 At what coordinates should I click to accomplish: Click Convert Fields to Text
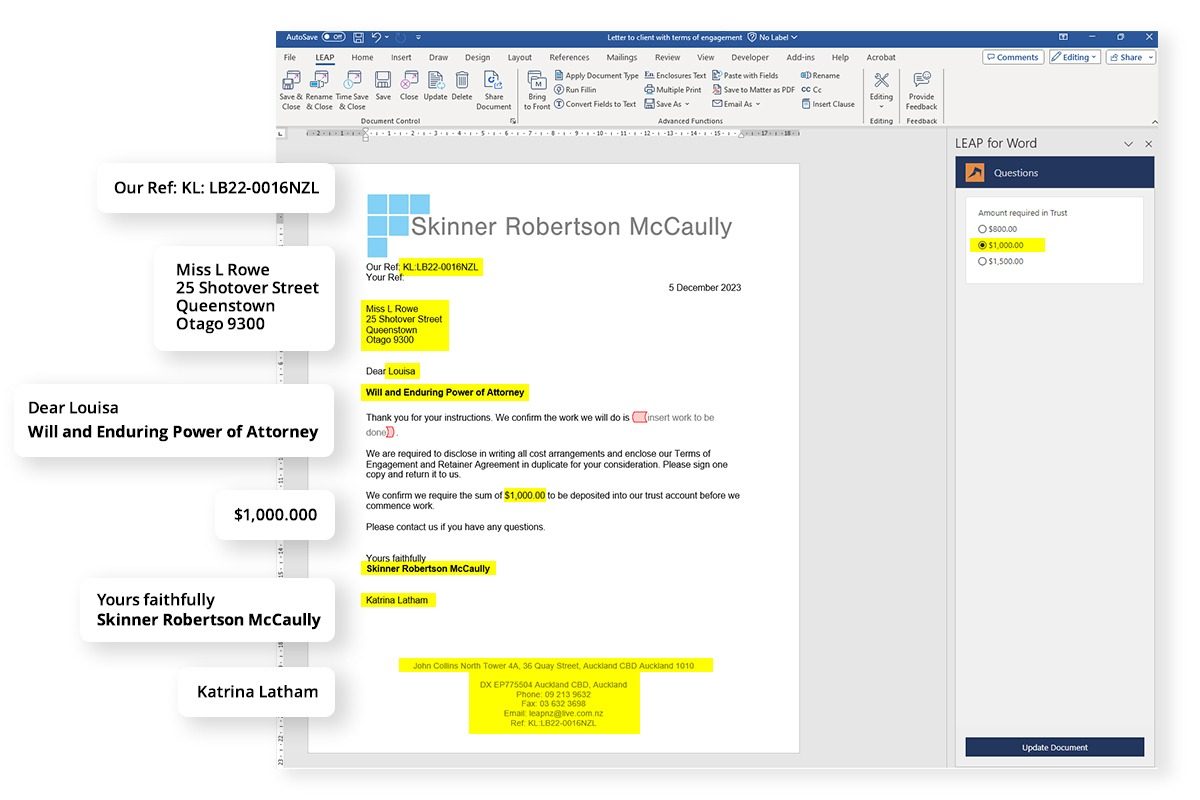pos(595,104)
